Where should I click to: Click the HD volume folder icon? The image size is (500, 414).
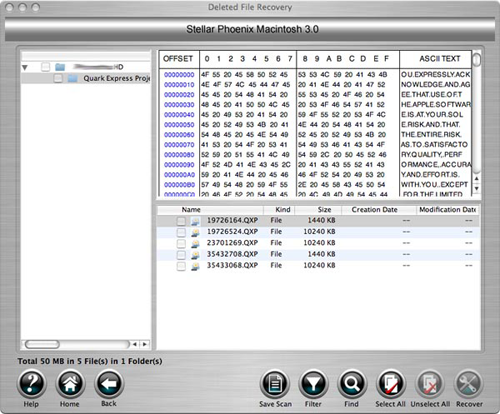point(60,67)
